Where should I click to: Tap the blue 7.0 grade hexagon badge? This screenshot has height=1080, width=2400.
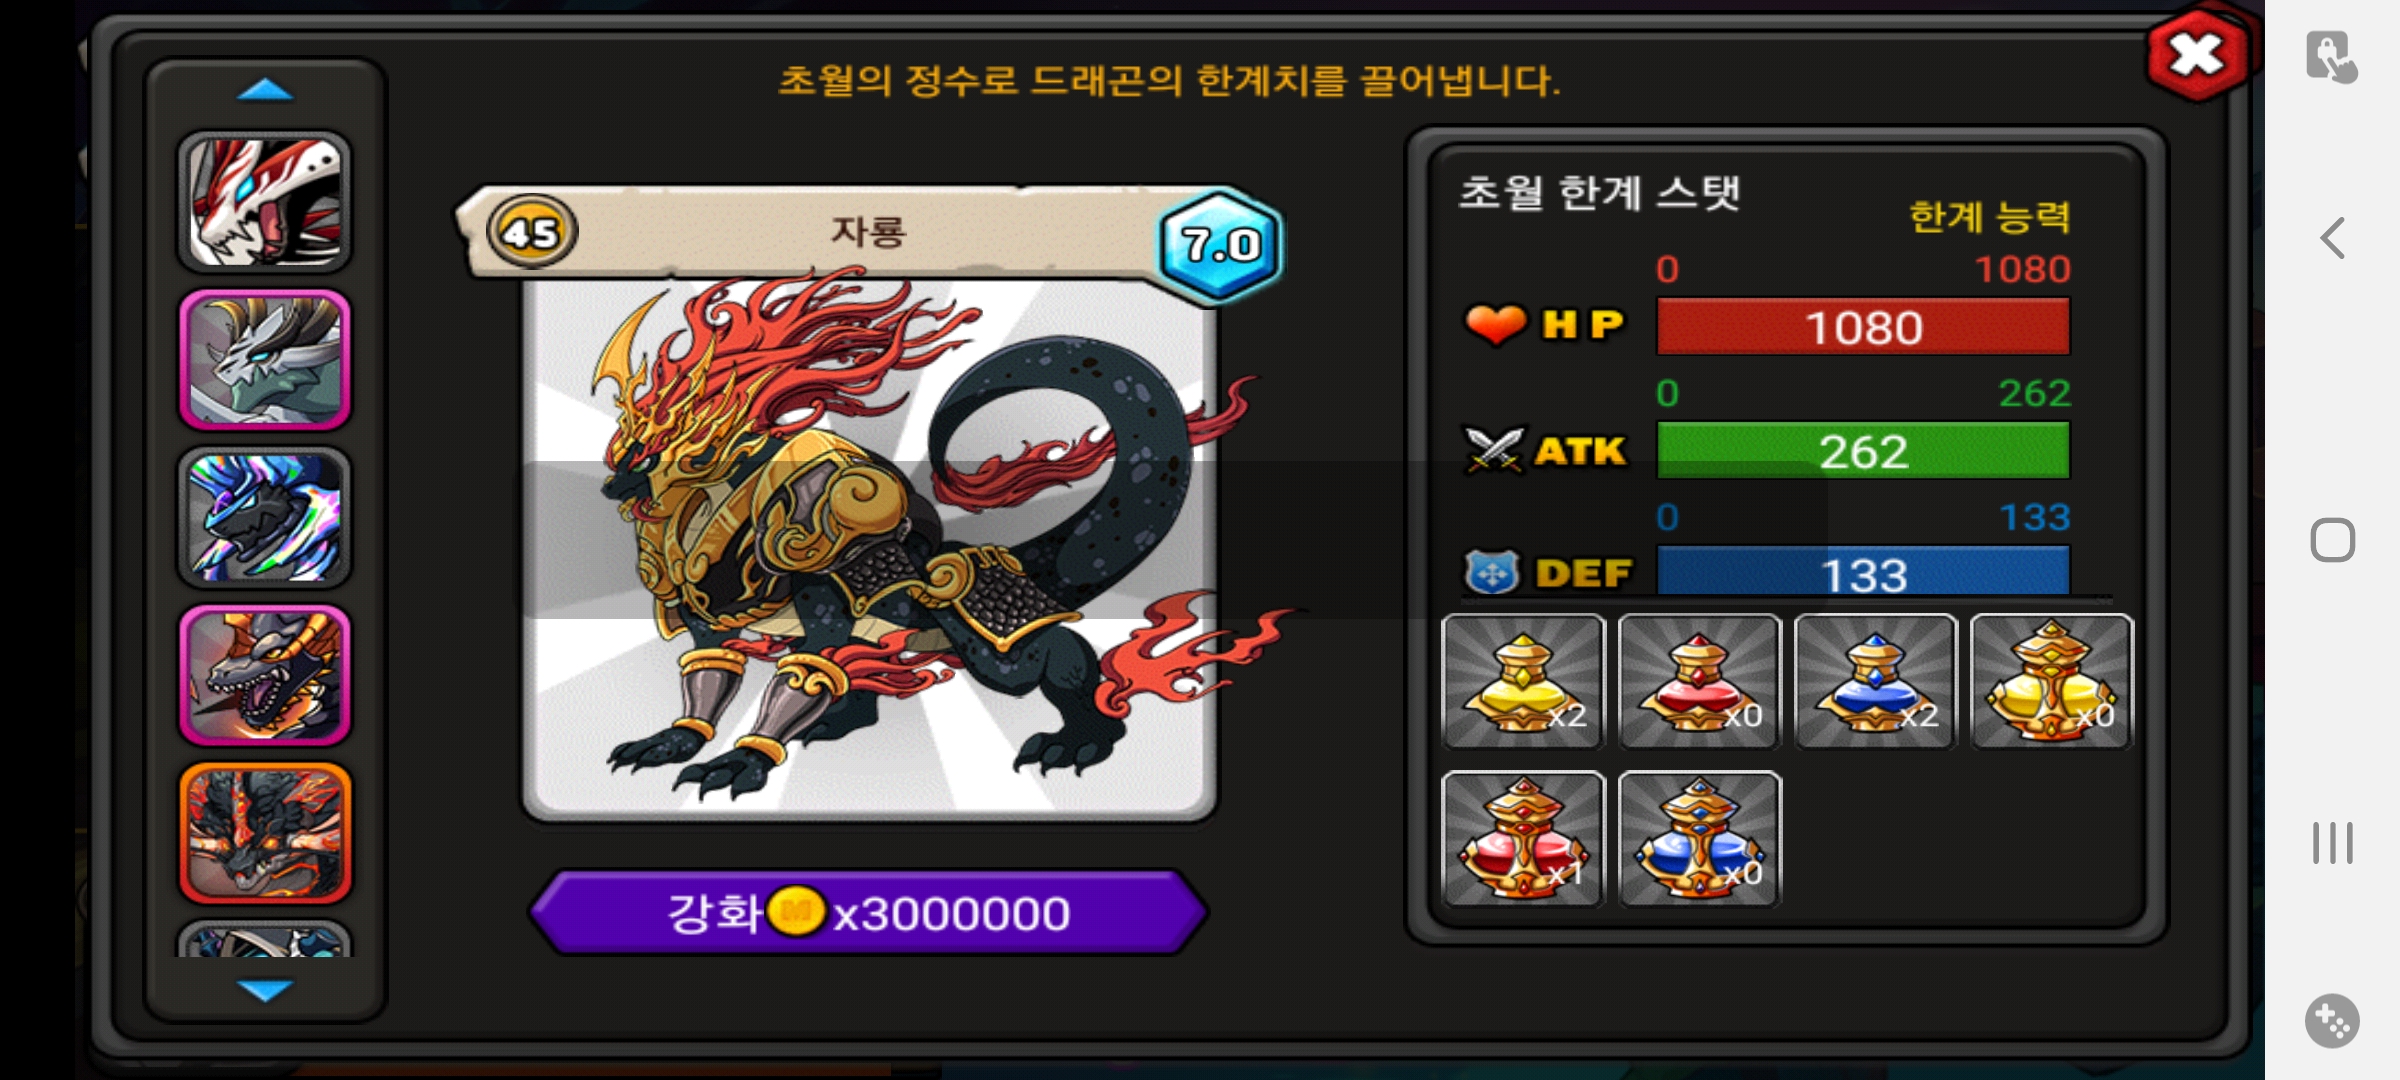click(1220, 244)
